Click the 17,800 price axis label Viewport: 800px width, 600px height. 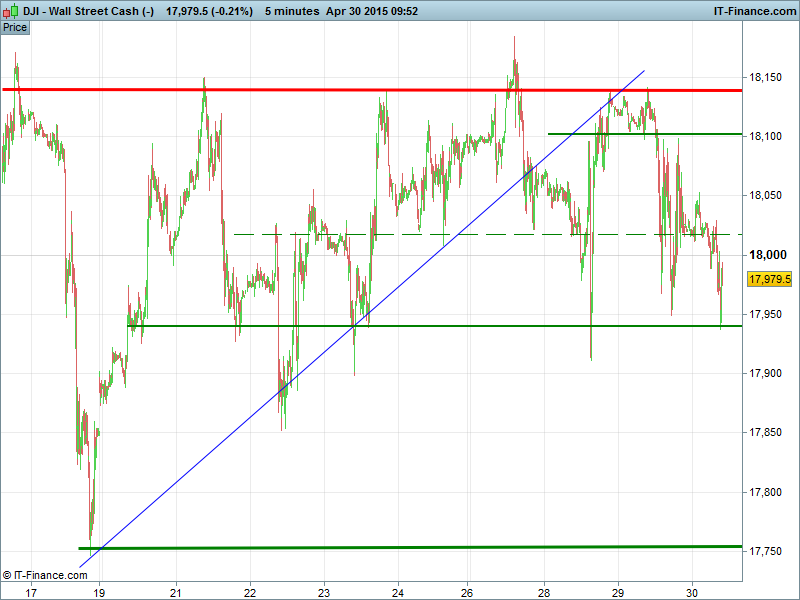click(x=766, y=492)
